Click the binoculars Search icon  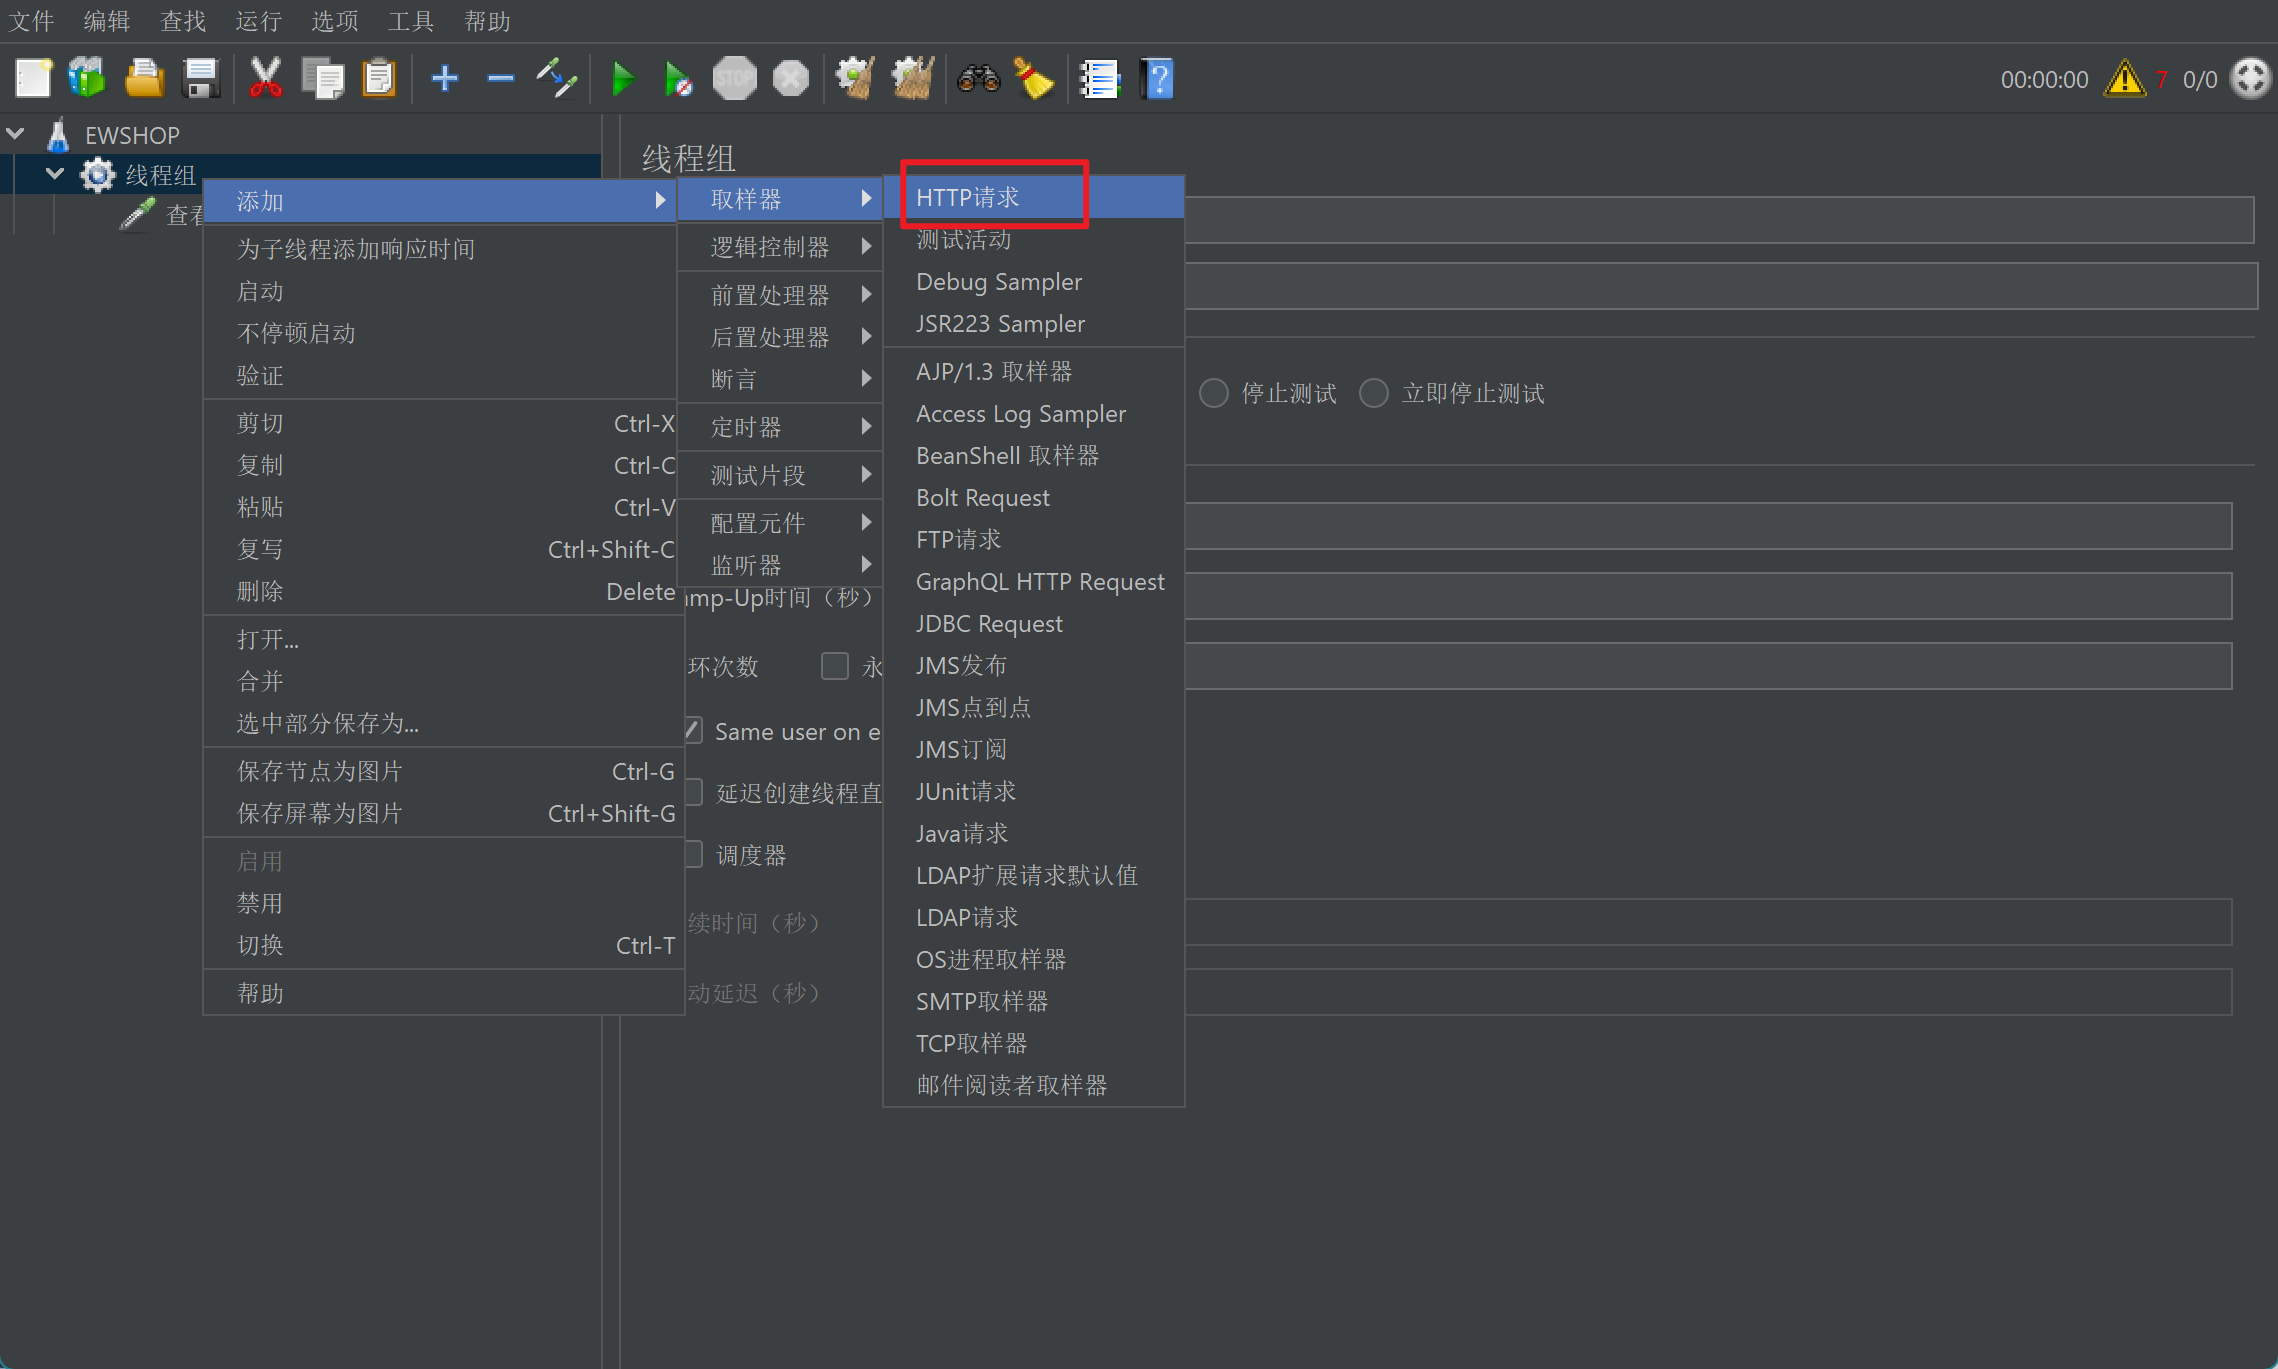click(x=978, y=79)
